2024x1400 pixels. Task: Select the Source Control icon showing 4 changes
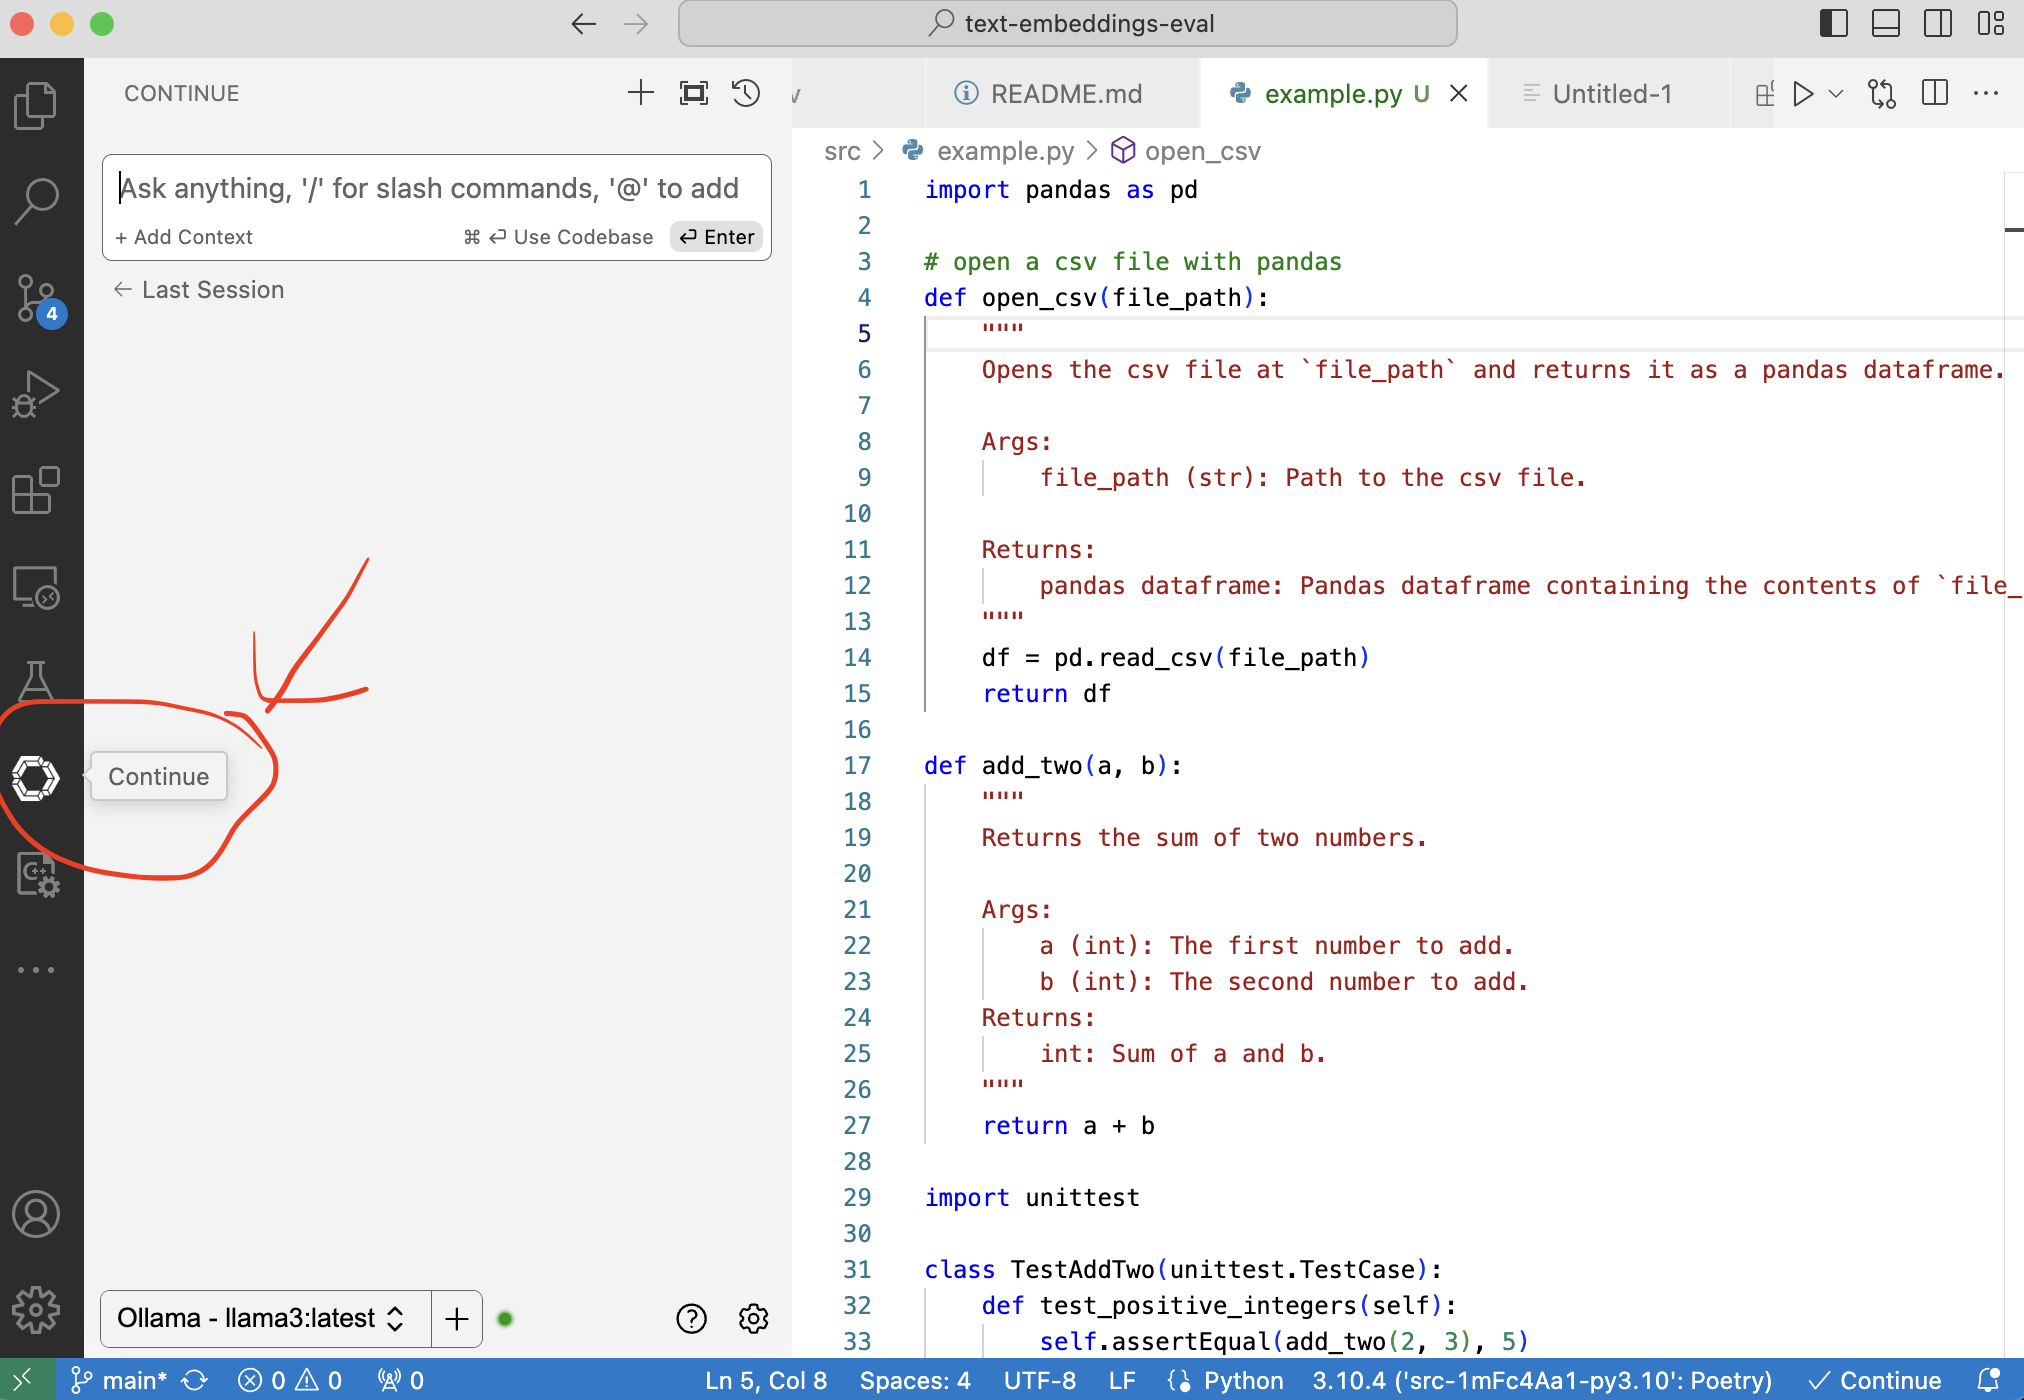pyautogui.click(x=38, y=297)
